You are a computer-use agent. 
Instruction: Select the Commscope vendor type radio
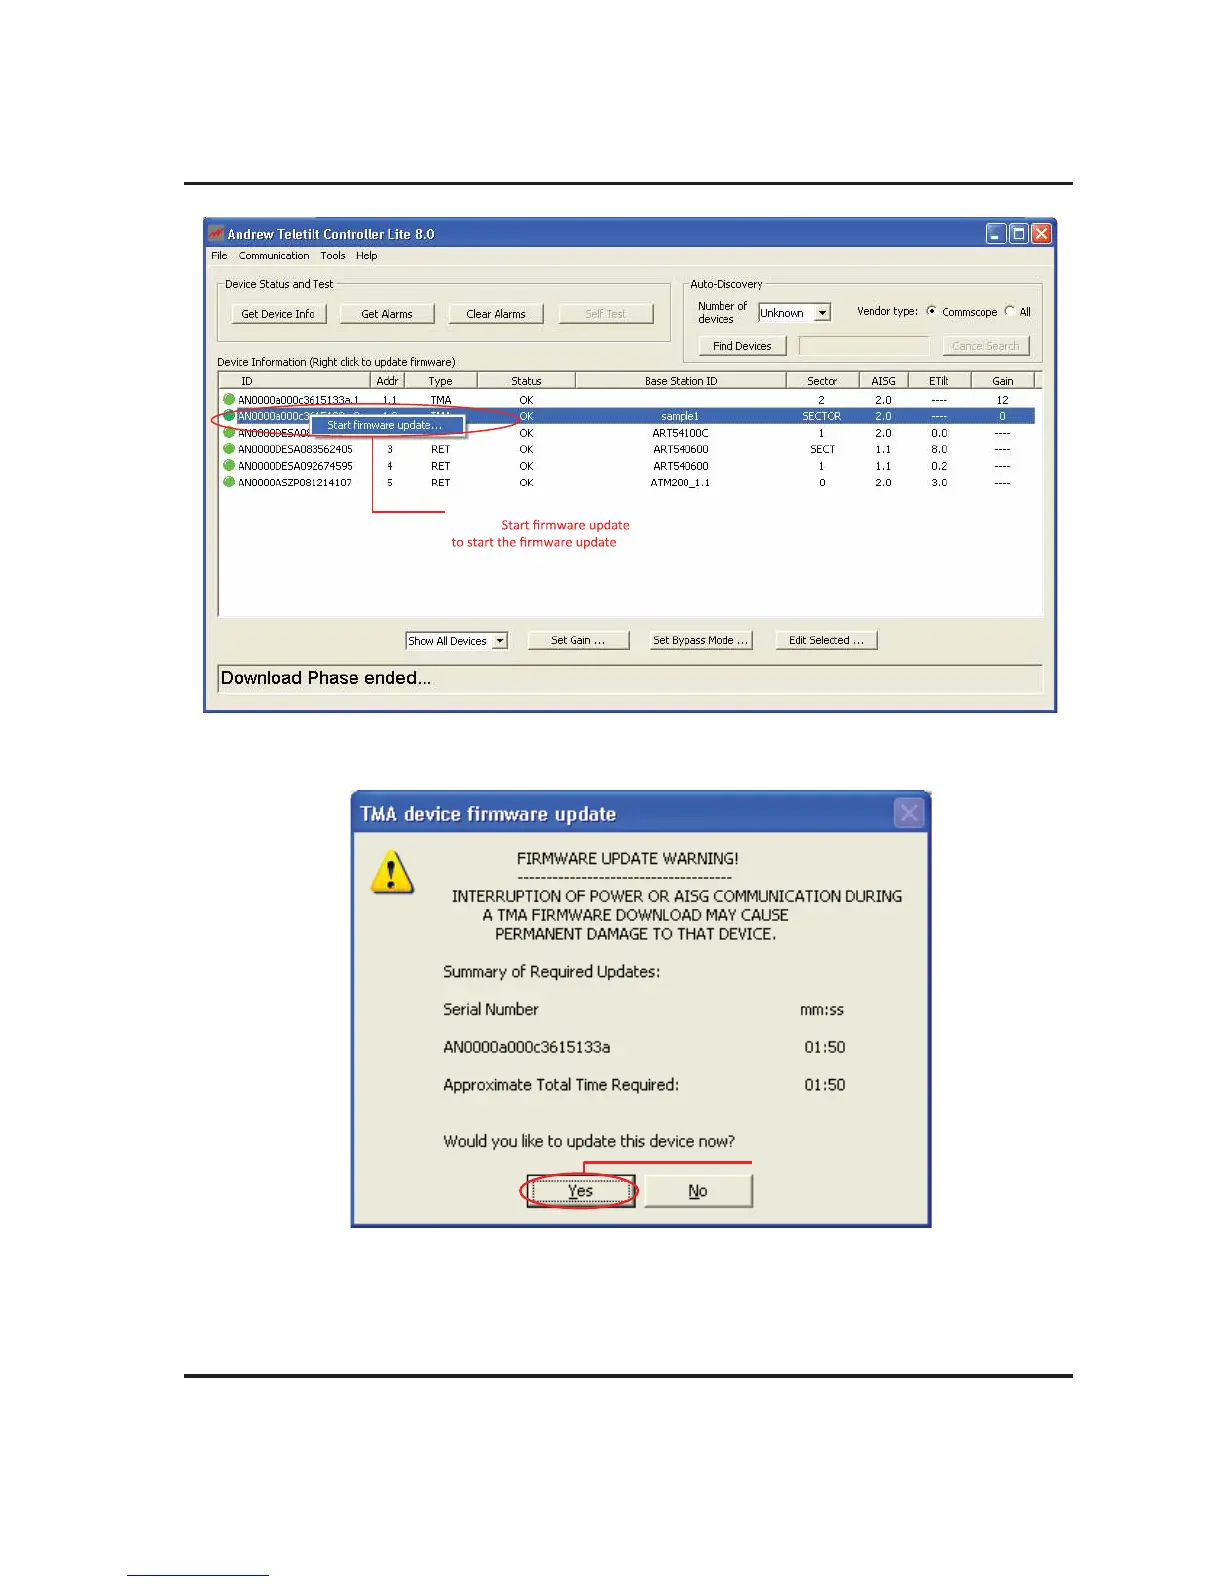pos(931,311)
